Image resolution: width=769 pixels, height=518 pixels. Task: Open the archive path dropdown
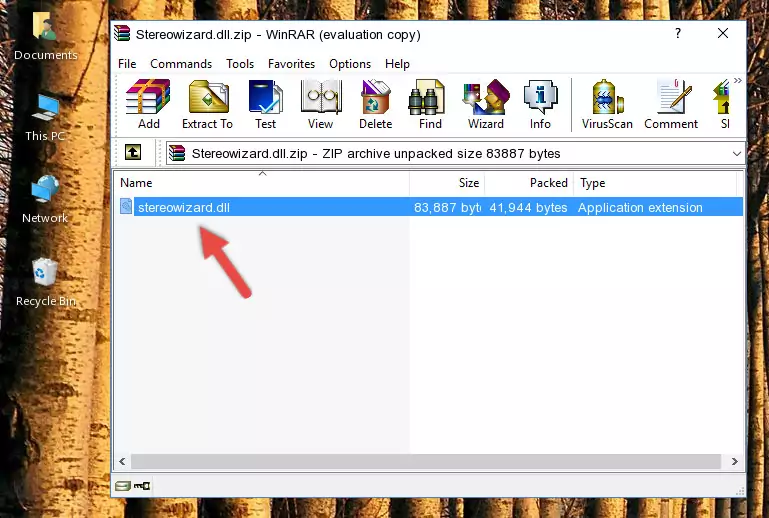736,154
